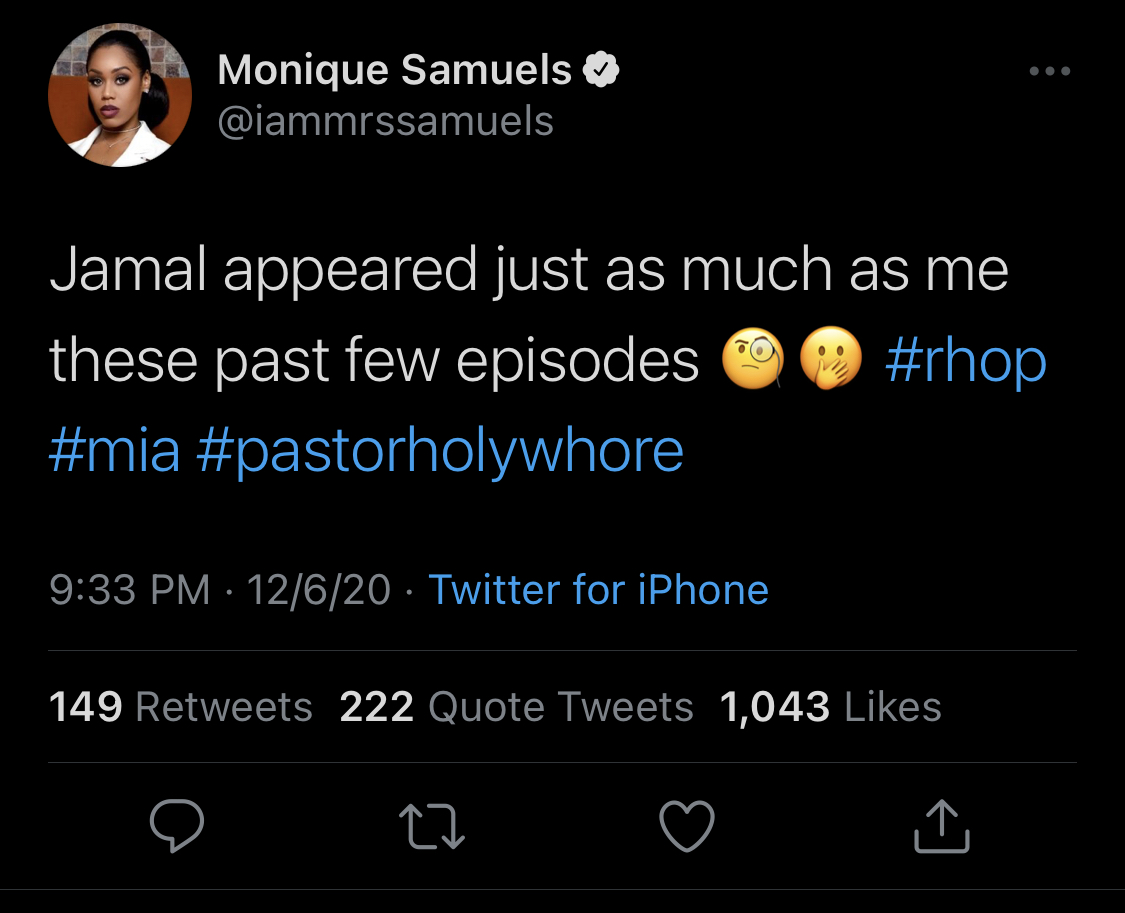Click the 9:33 PM timestamp
The image size is (1125, 913).
[130, 590]
